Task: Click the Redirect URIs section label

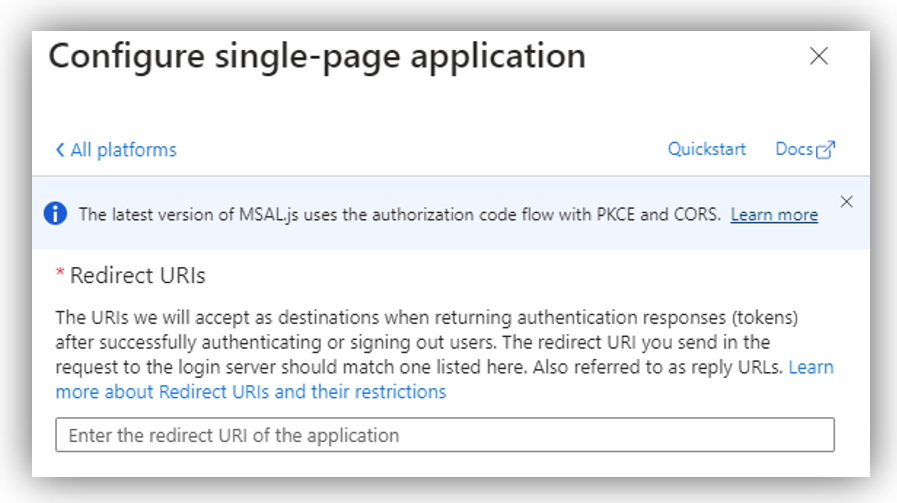Action: [137, 276]
